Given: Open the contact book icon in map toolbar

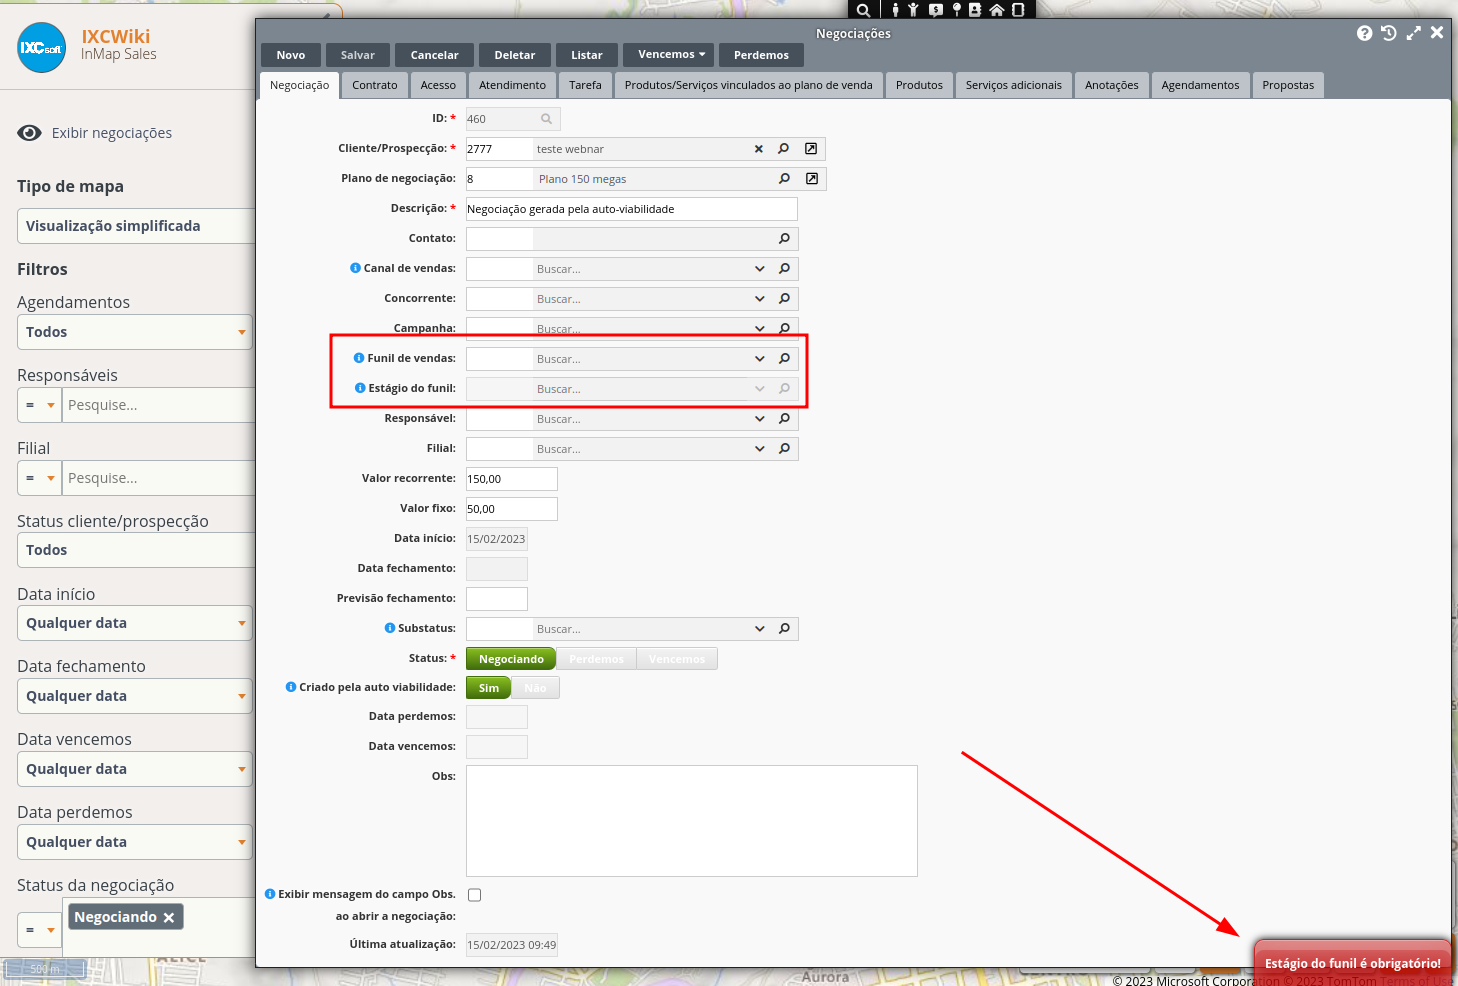Looking at the screenshot, I should [x=975, y=10].
